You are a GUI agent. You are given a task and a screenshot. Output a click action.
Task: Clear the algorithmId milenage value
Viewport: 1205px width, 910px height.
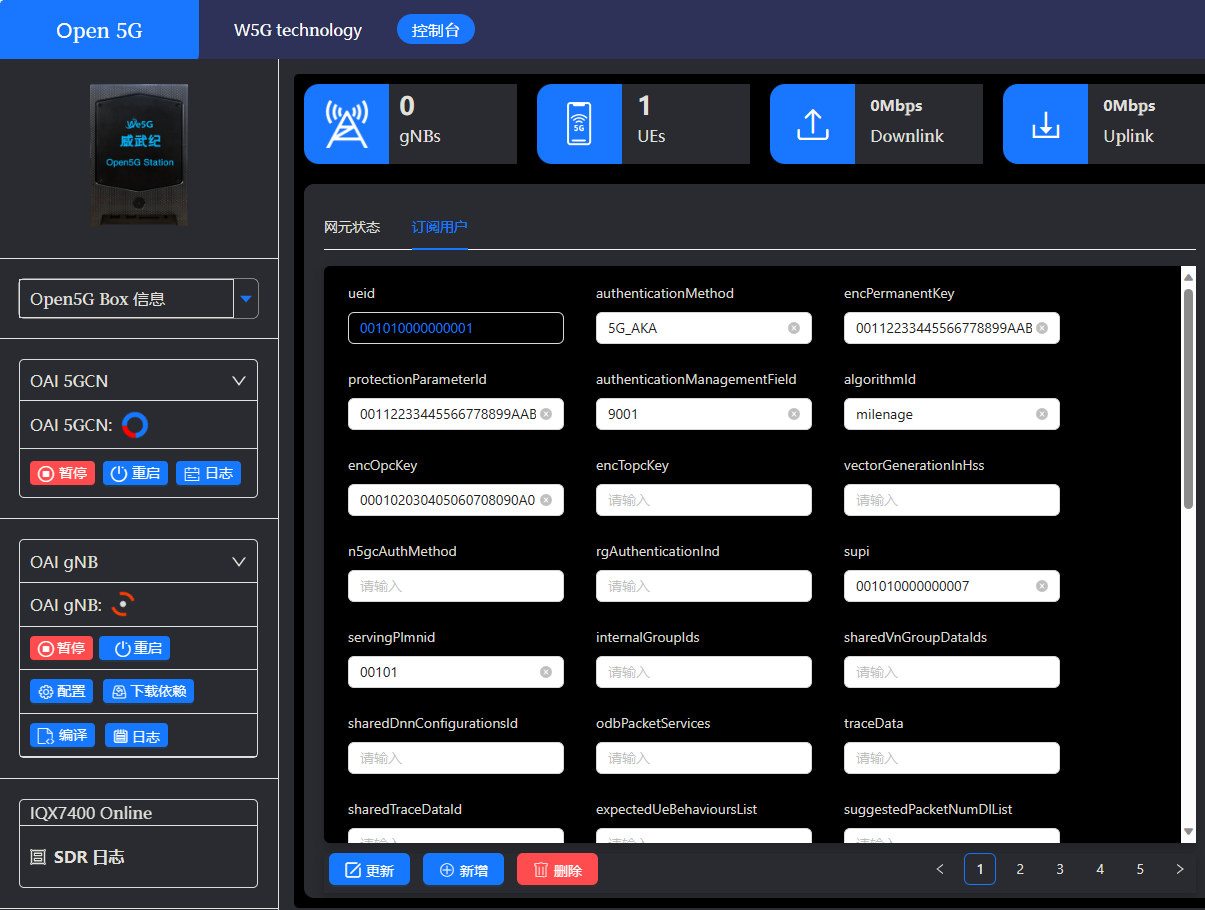tap(1042, 414)
